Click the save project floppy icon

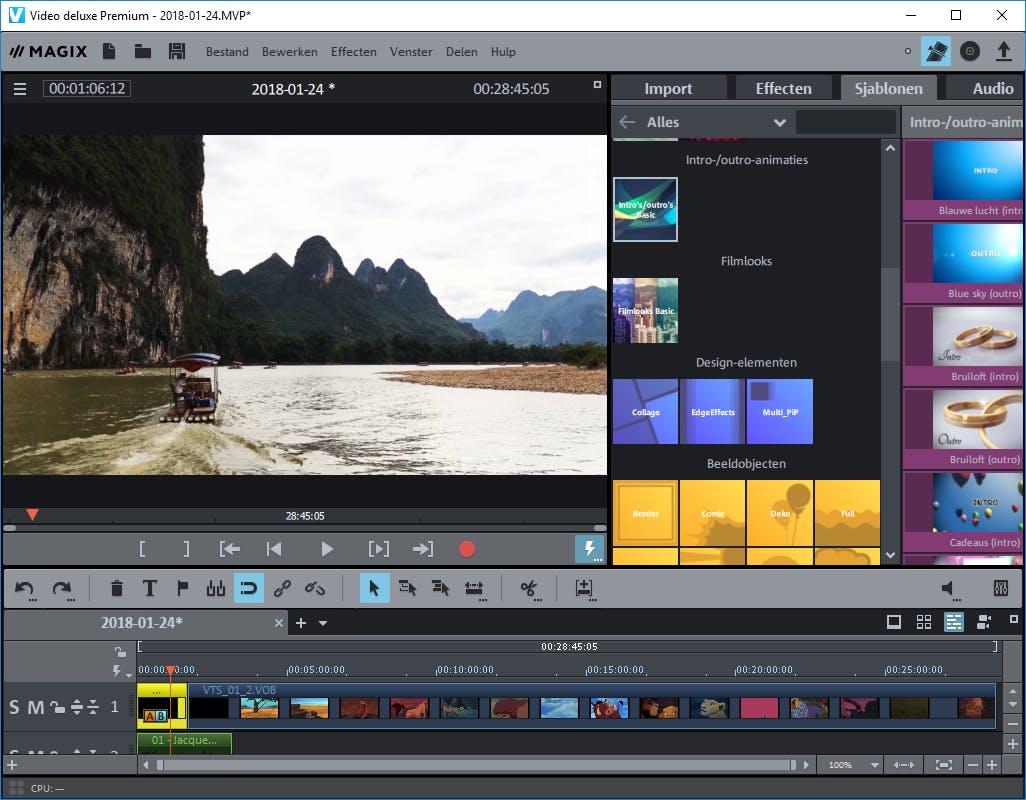tap(177, 52)
